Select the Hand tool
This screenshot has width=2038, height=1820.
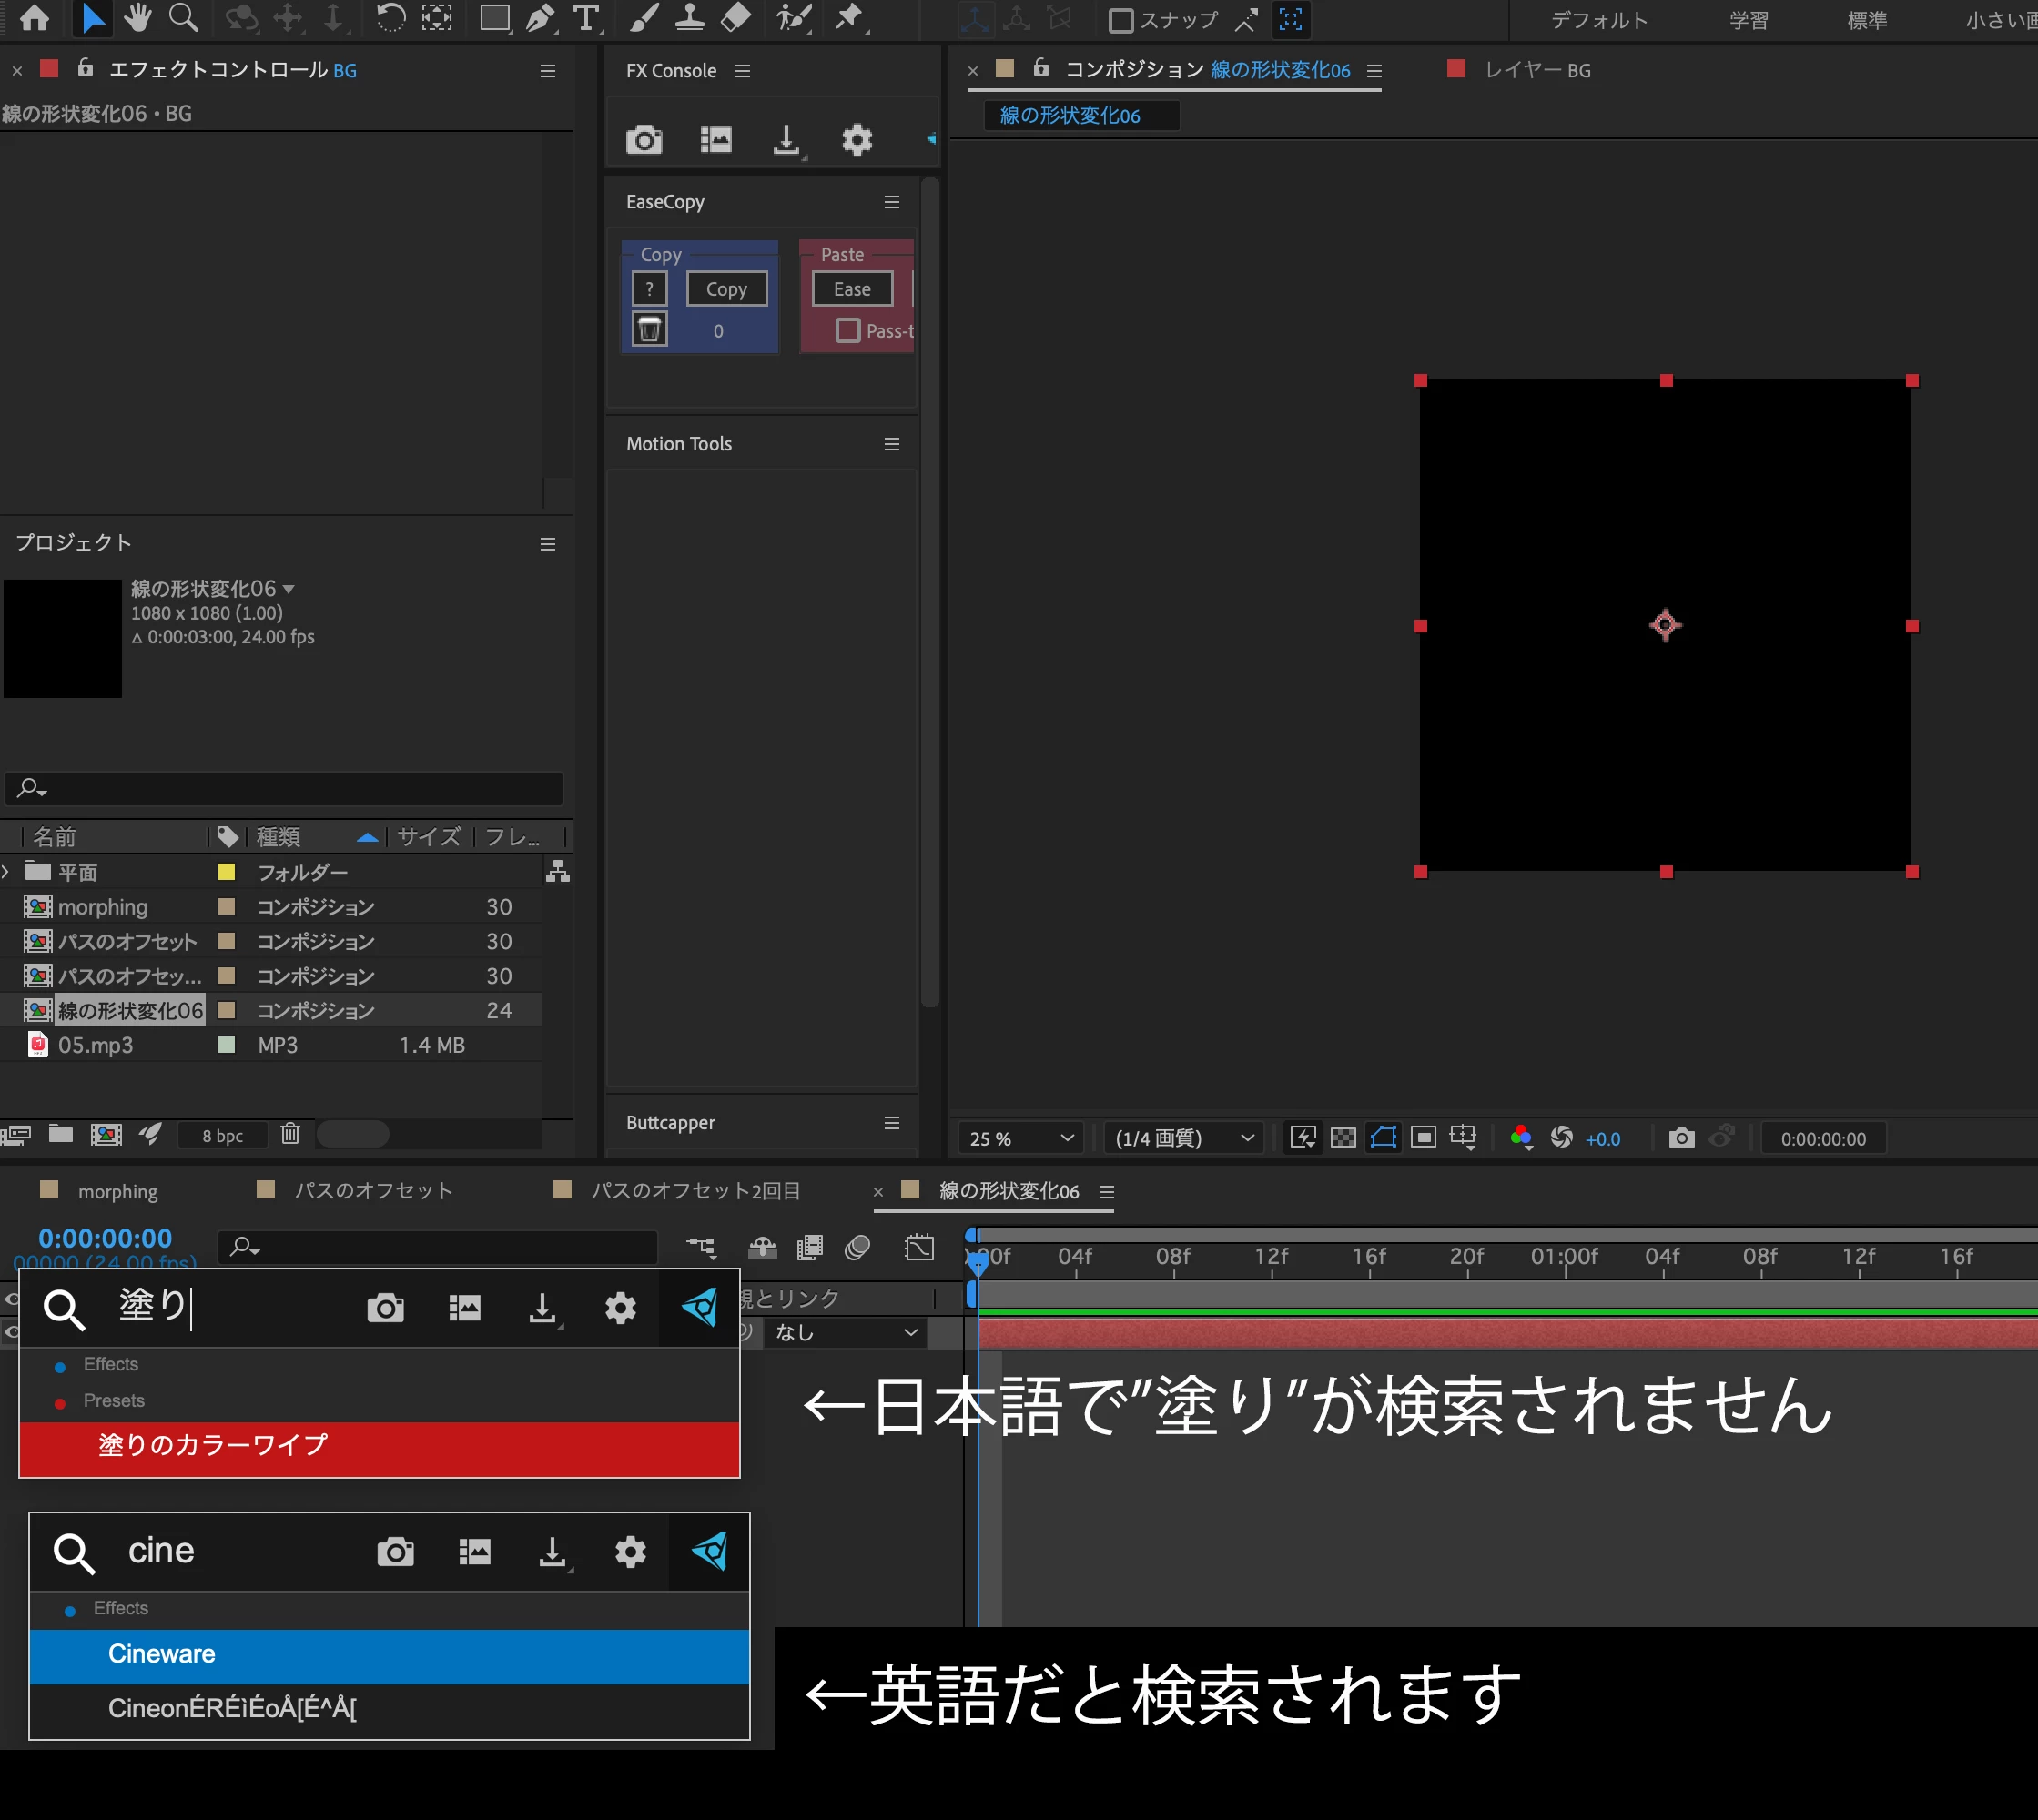coord(137,18)
